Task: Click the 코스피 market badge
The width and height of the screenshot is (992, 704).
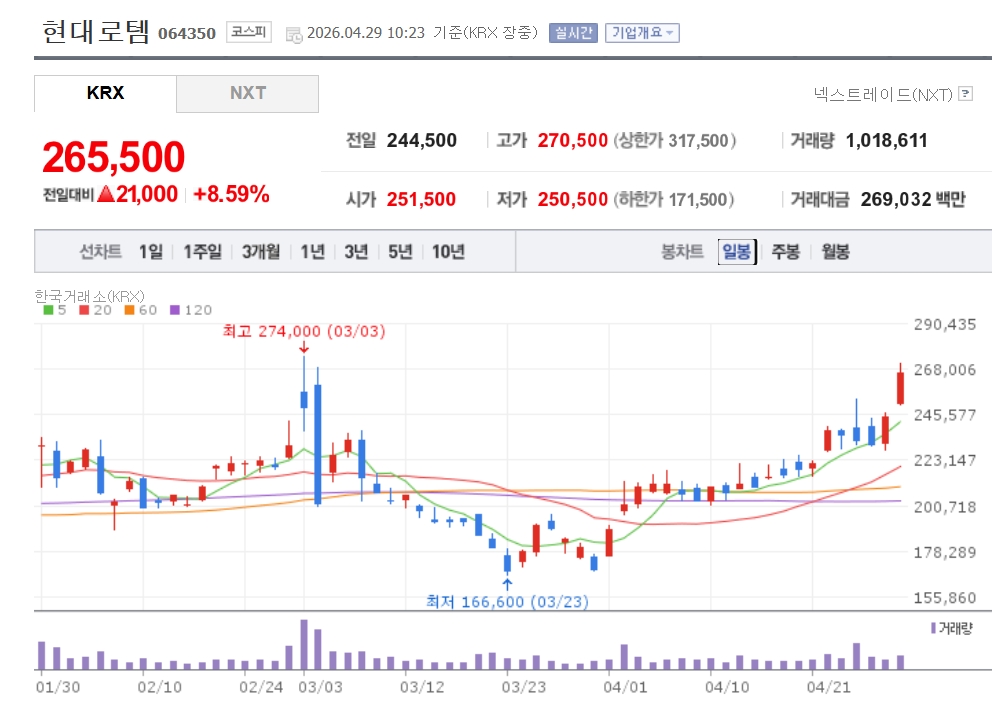Action: tap(248, 32)
